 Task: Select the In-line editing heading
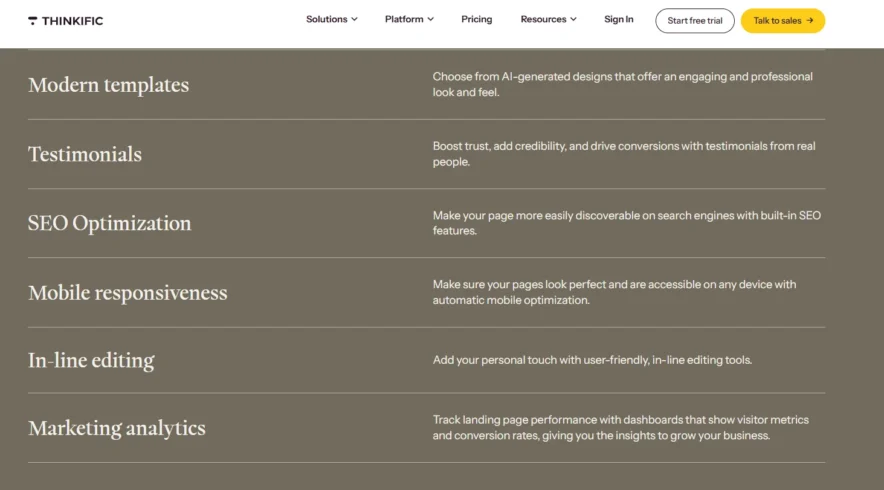pyautogui.click(x=91, y=360)
